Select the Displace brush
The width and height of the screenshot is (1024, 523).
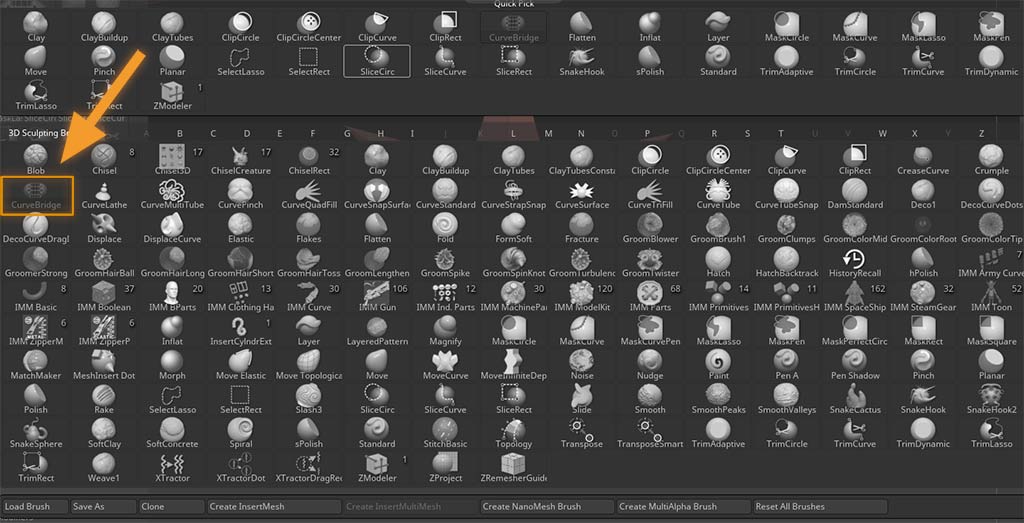(104, 228)
